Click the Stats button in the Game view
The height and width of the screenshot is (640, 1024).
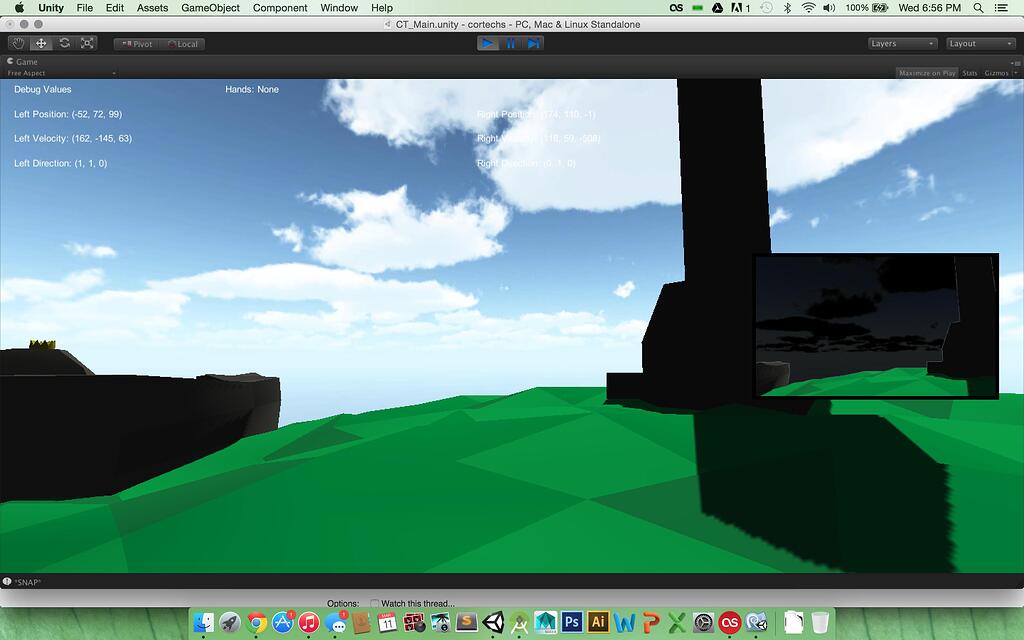[x=970, y=72]
